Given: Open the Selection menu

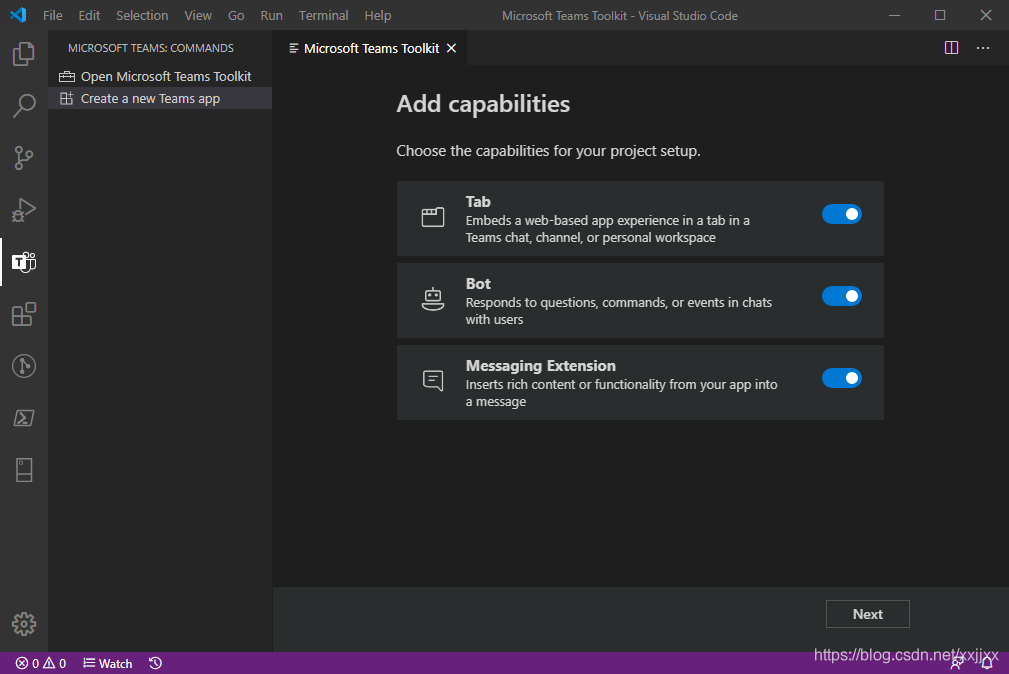Looking at the screenshot, I should (142, 15).
